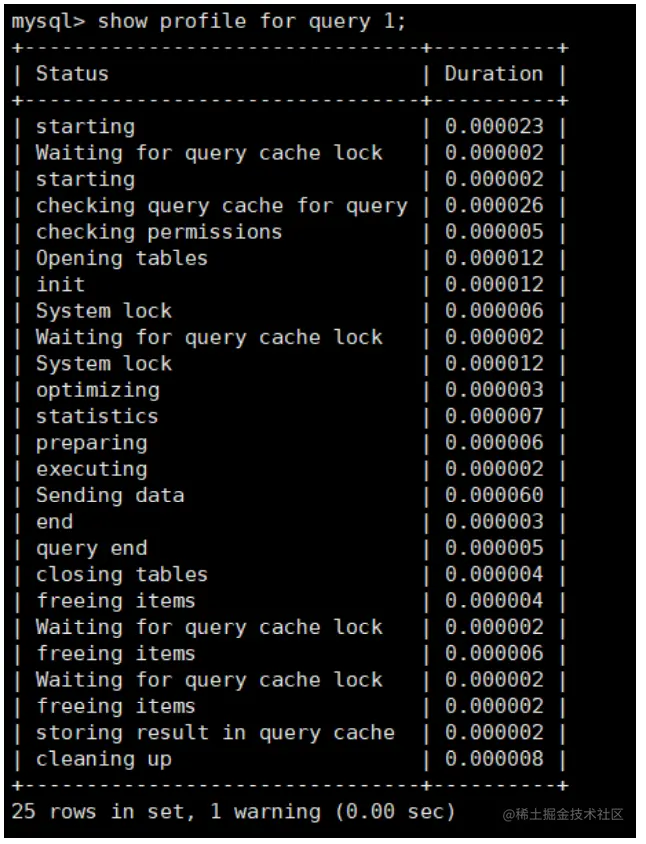The width and height of the screenshot is (646, 844).
Task: Click the 0.000023 duration for starting
Action: pos(494,127)
